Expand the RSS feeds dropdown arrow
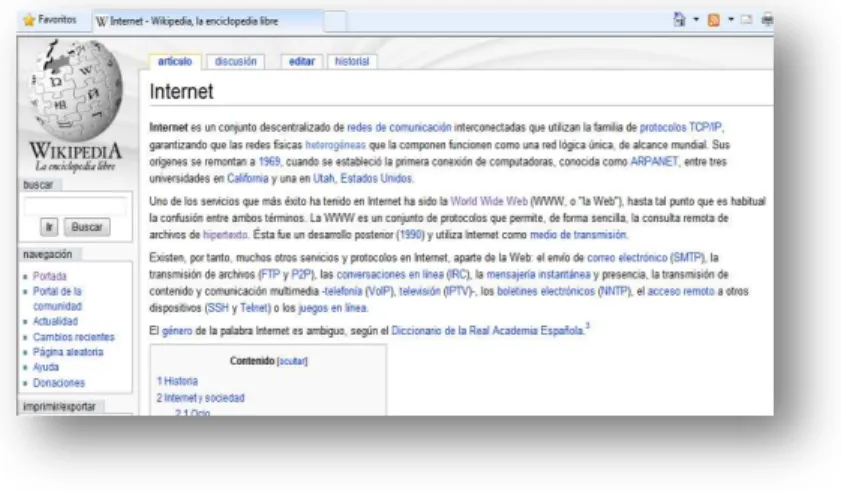 click(x=731, y=20)
